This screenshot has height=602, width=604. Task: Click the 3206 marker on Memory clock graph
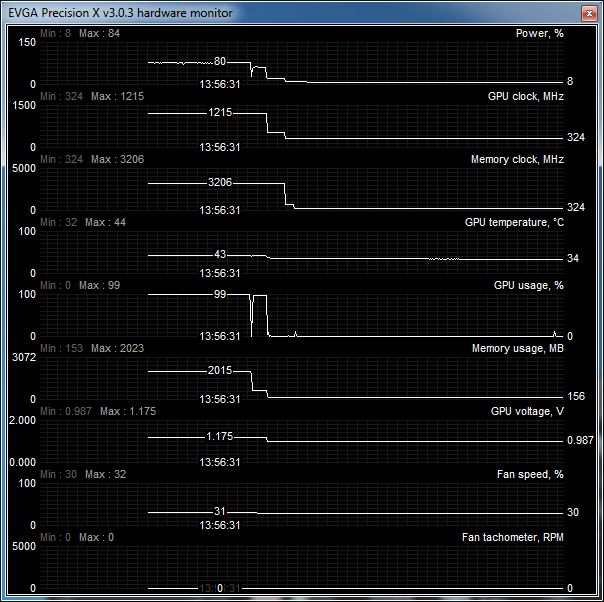click(220, 183)
